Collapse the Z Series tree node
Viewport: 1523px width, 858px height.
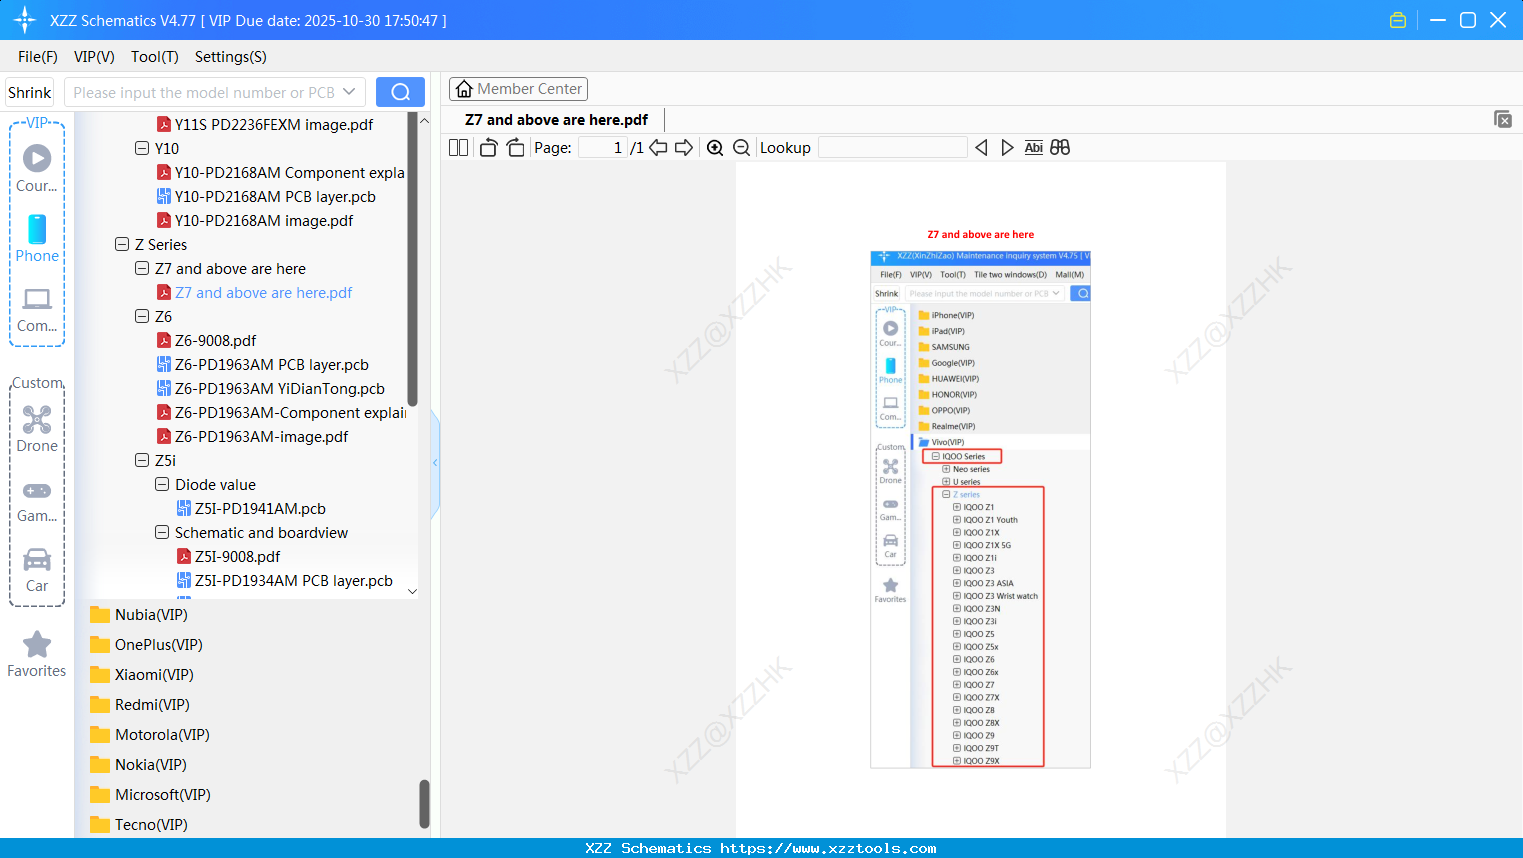point(122,244)
